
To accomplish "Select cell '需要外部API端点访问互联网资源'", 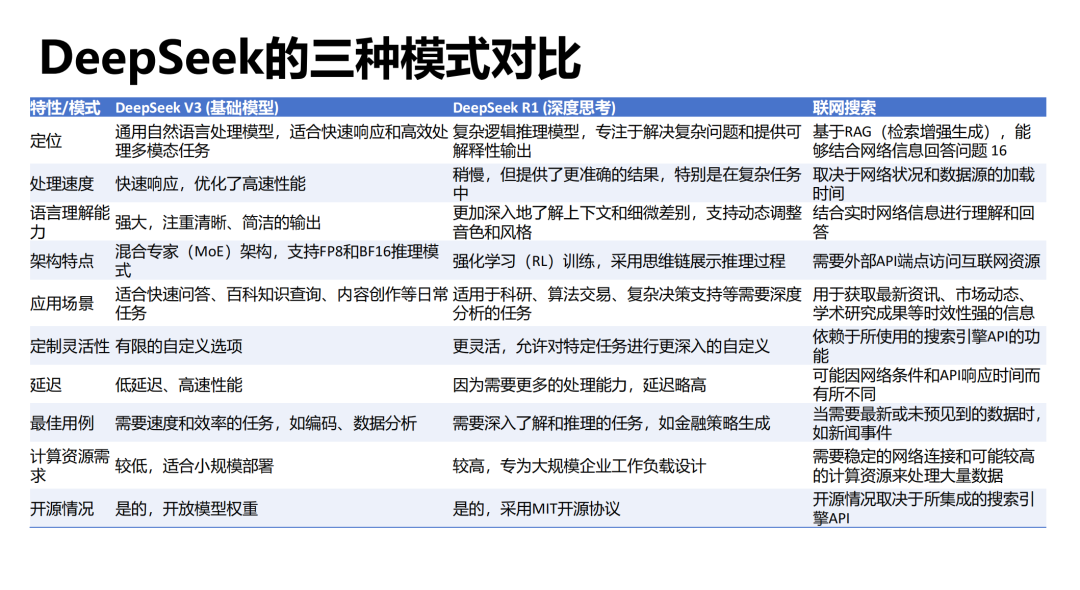I will [926, 261].
